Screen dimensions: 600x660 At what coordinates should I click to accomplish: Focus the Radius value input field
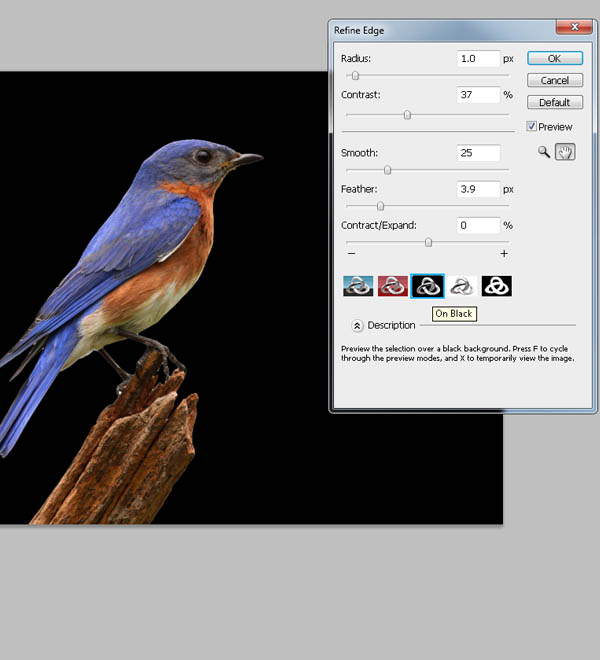478,59
